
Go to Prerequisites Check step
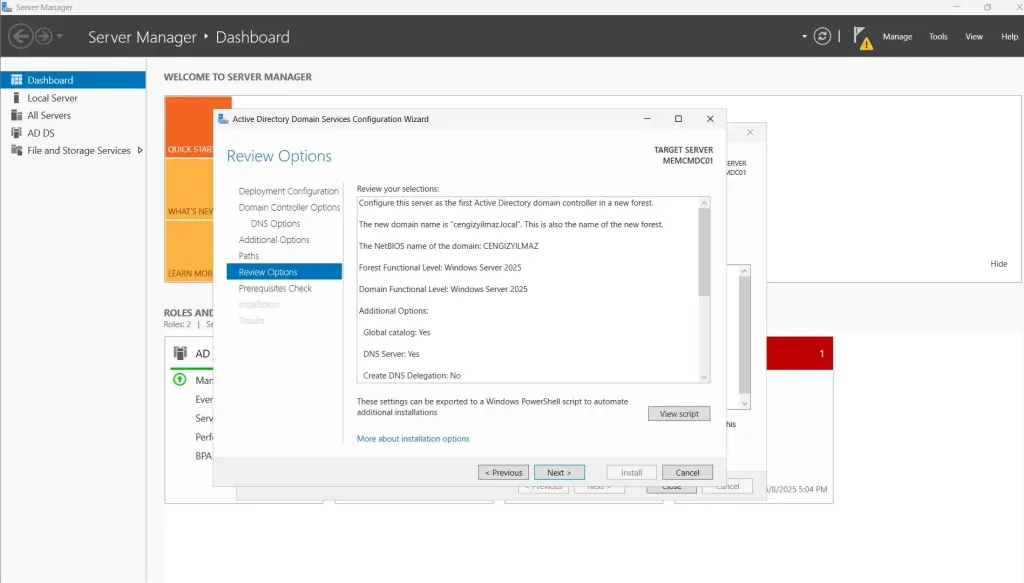pos(275,289)
